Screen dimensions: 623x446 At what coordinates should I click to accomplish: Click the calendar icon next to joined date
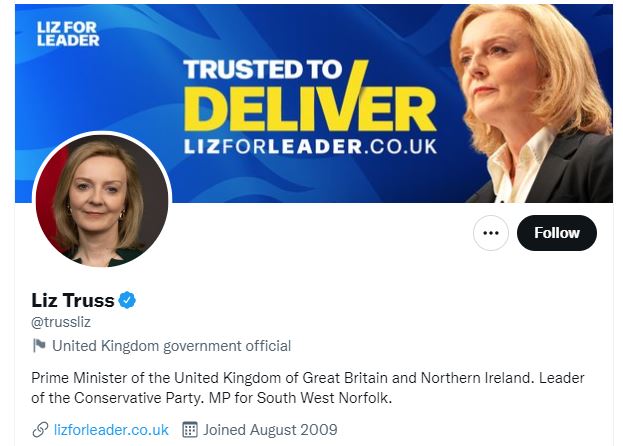point(190,430)
